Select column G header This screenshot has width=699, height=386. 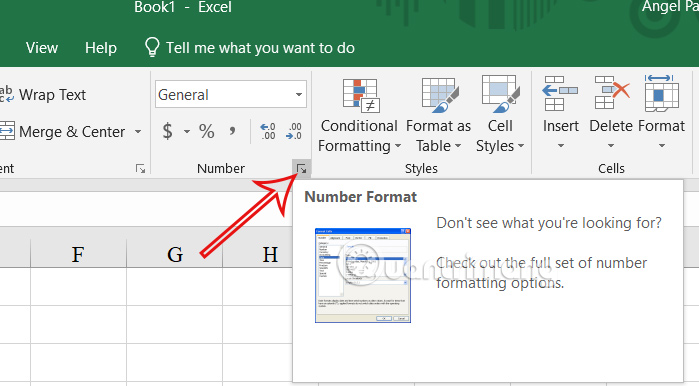pos(175,254)
